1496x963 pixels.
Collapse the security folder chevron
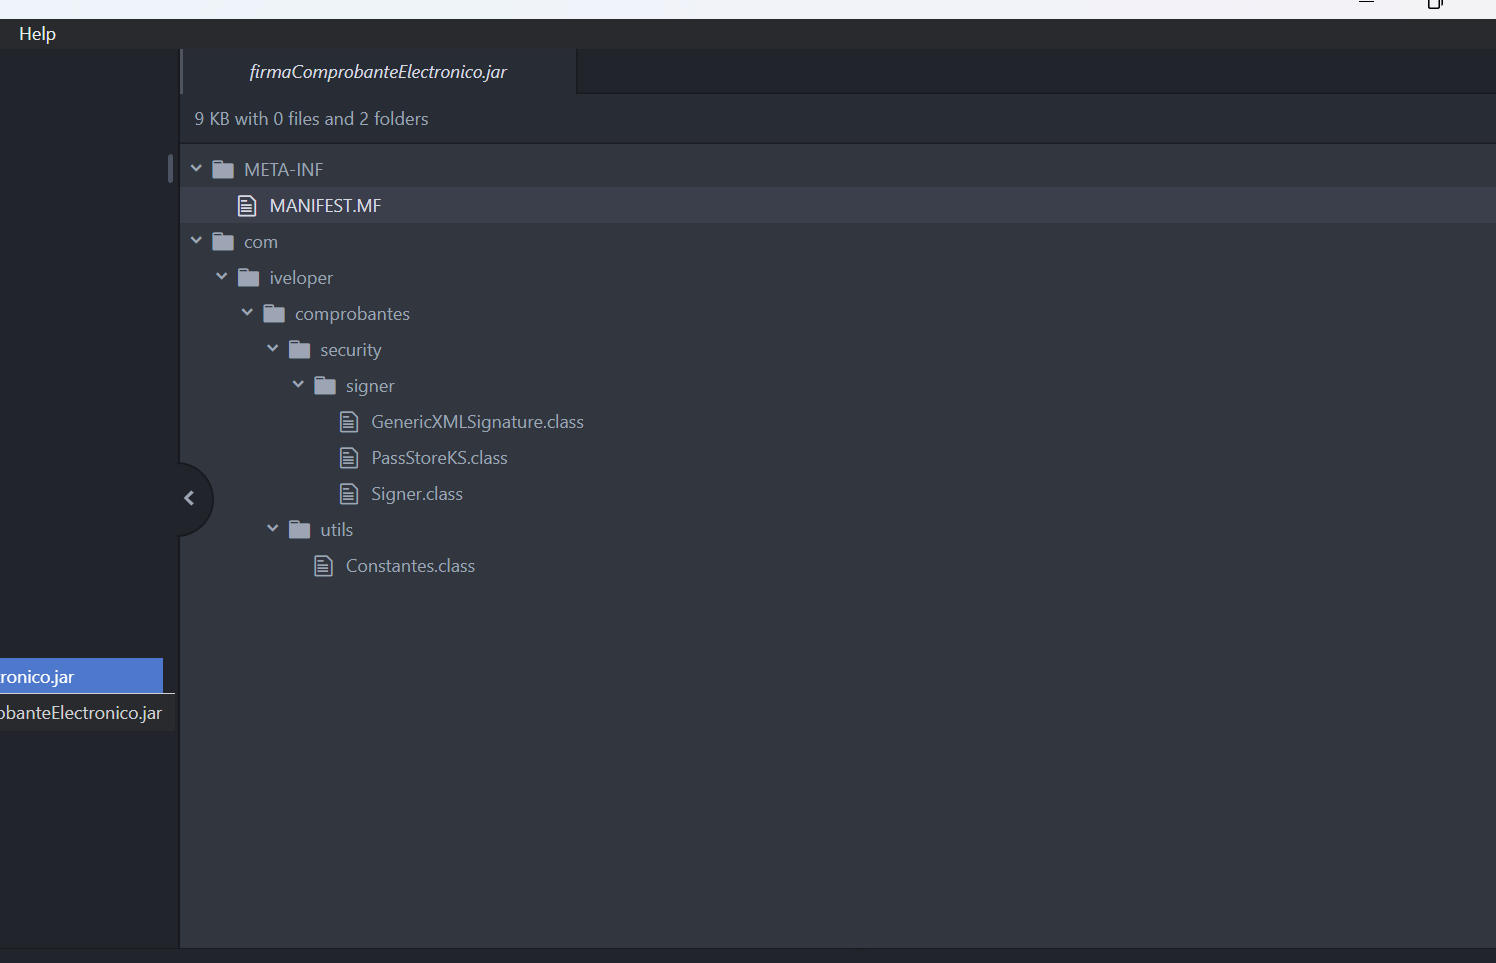click(273, 349)
